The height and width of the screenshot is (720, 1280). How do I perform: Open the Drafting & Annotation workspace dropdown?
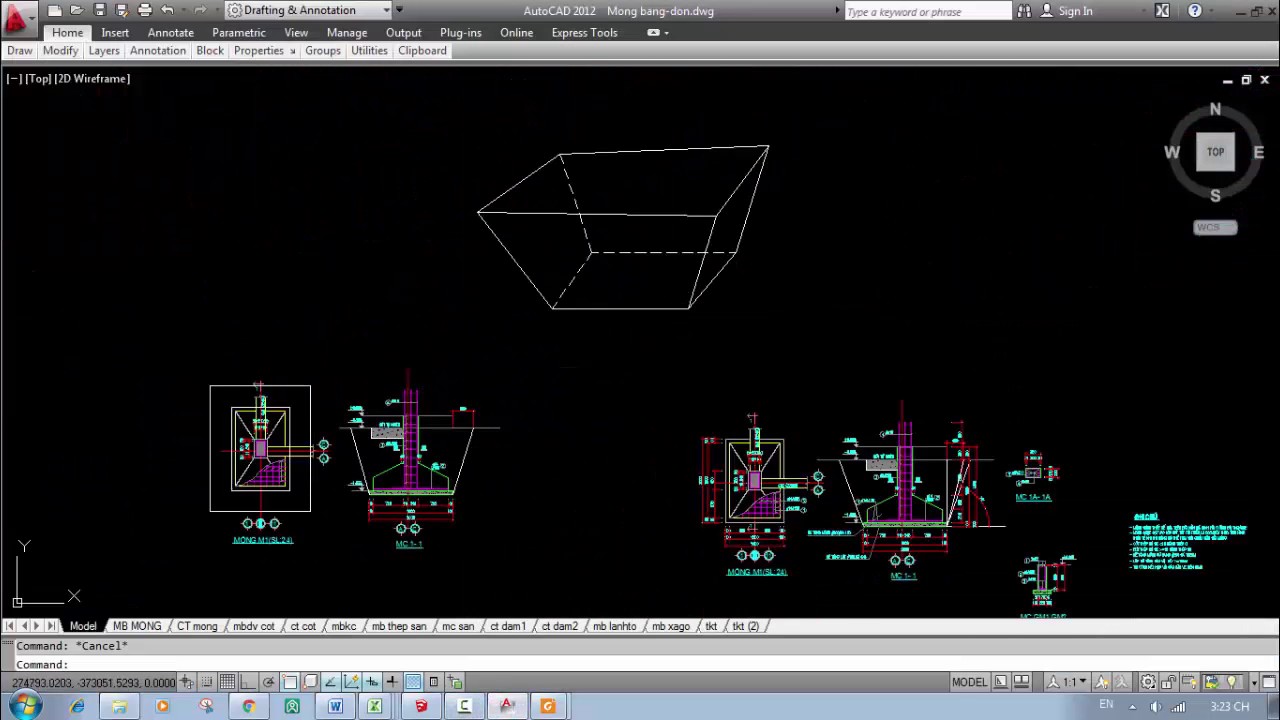point(308,10)
